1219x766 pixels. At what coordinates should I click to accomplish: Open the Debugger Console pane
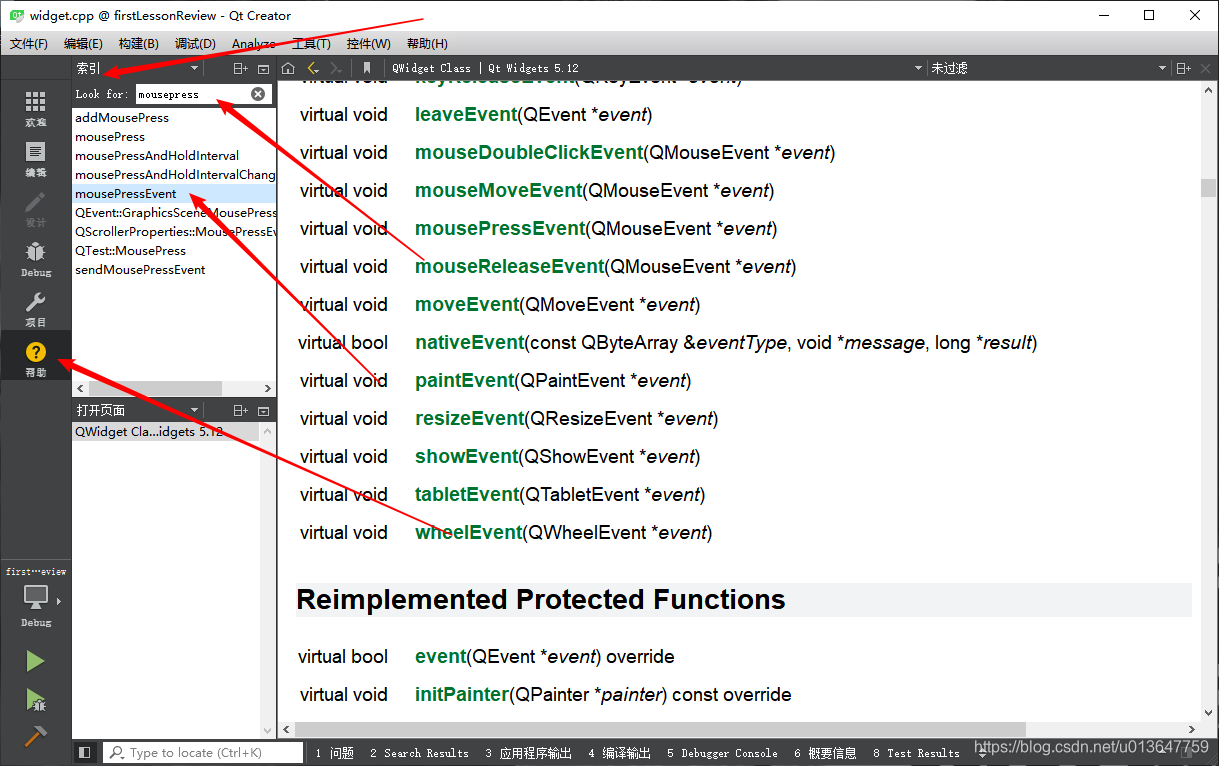pos(723,753)
